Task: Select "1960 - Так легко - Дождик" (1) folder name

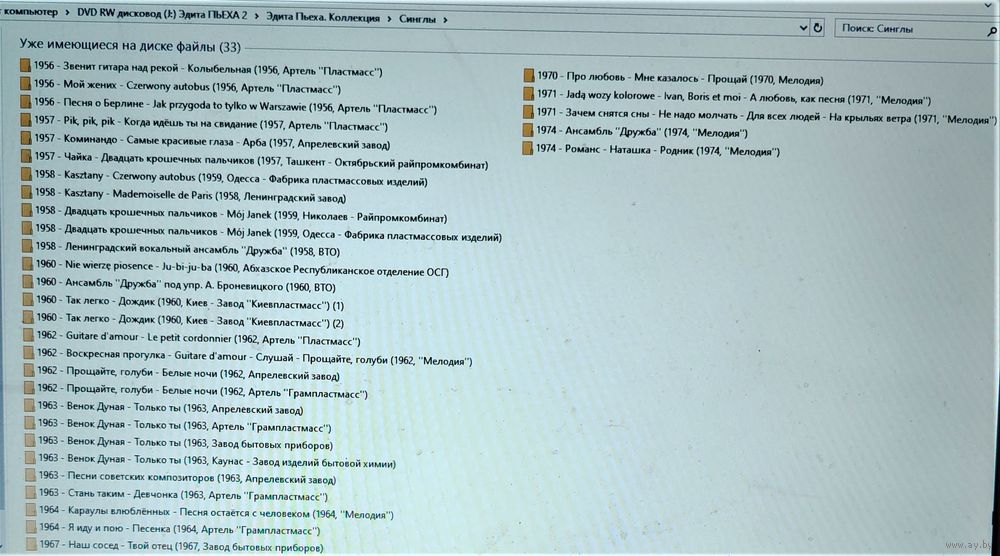Action: tap(190, 302)
